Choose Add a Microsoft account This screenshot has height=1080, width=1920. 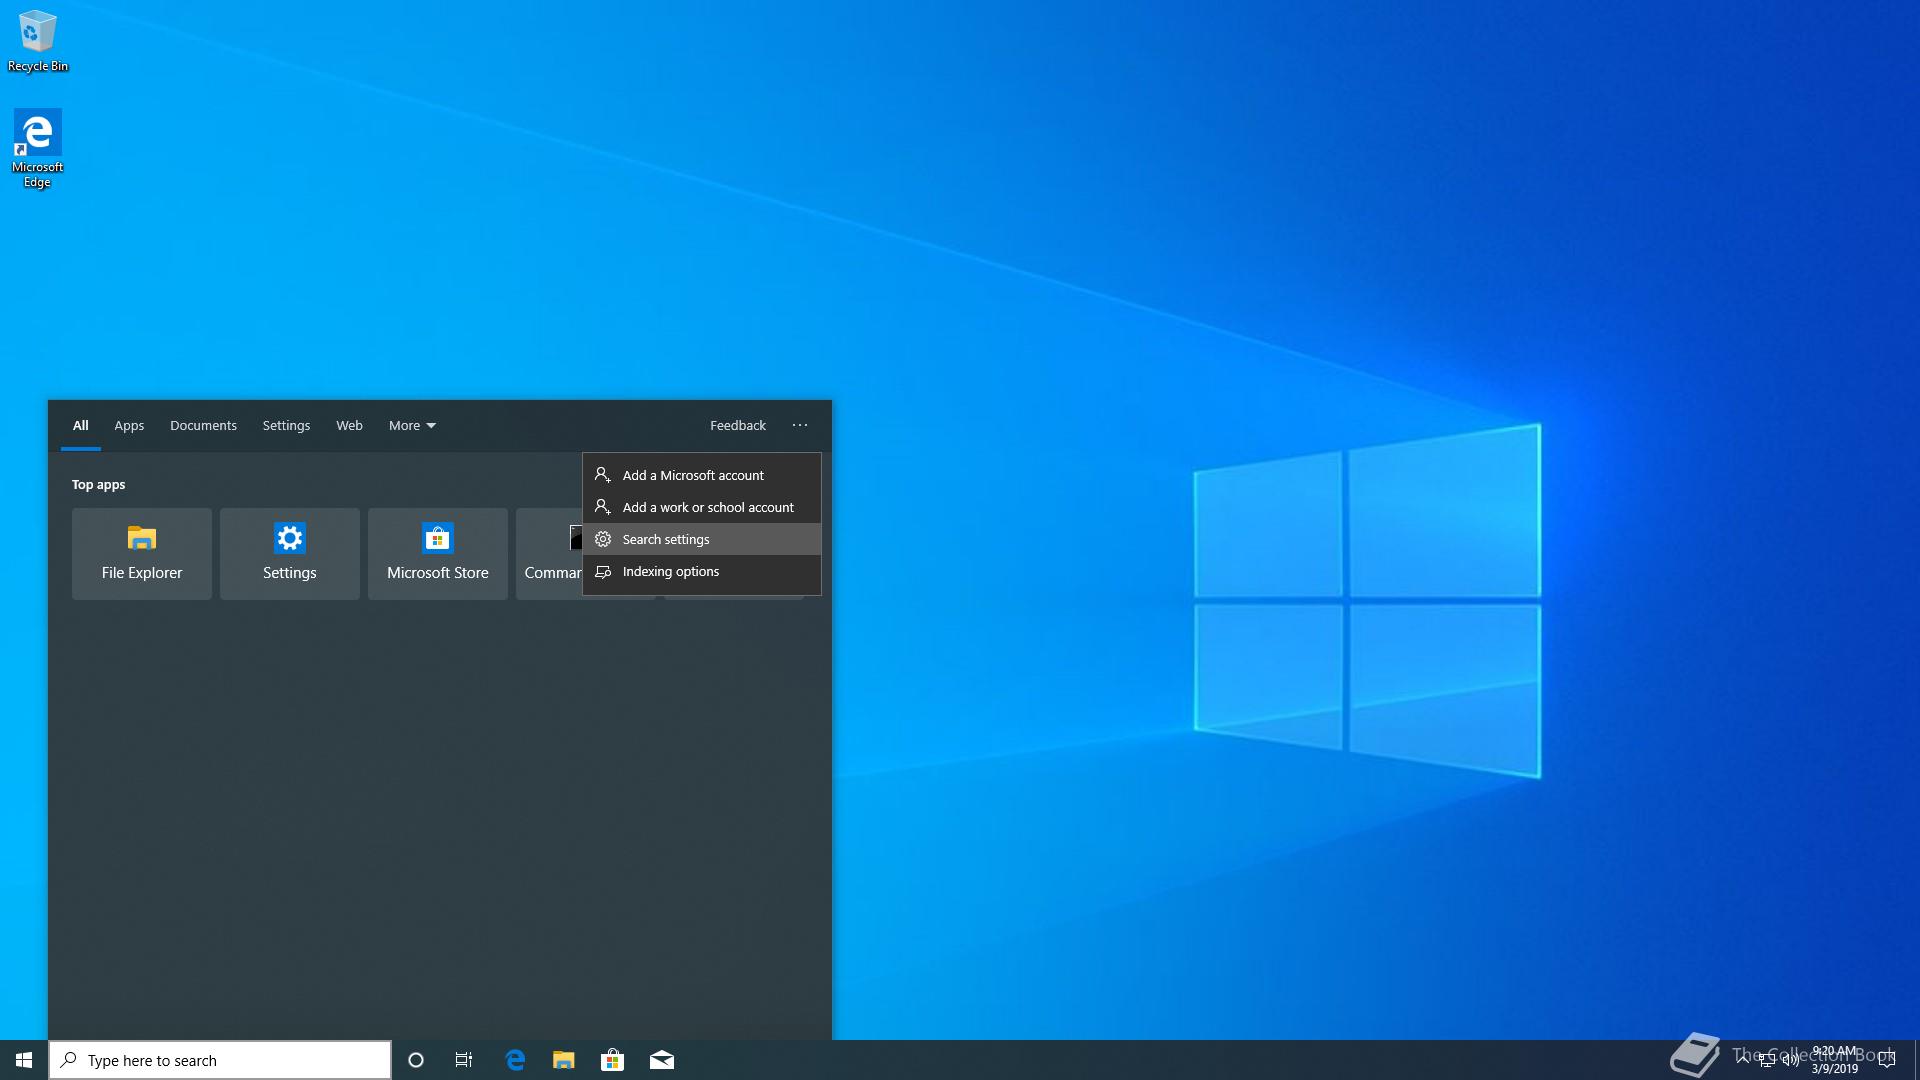702,475
